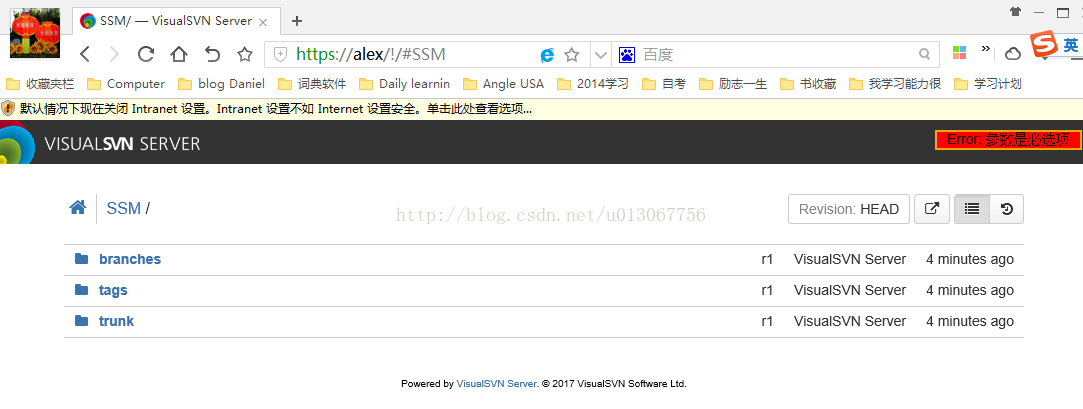The height and width of the screenshot is (409, 1083).
Task: Open the browser home page icon
Action: (179, 54)
